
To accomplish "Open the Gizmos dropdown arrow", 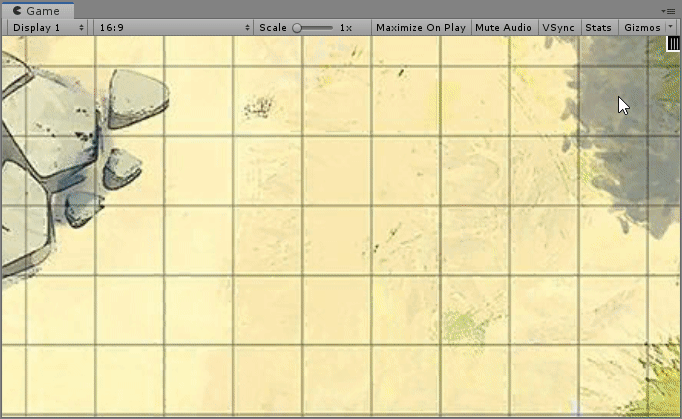I will tap(671, 27).
